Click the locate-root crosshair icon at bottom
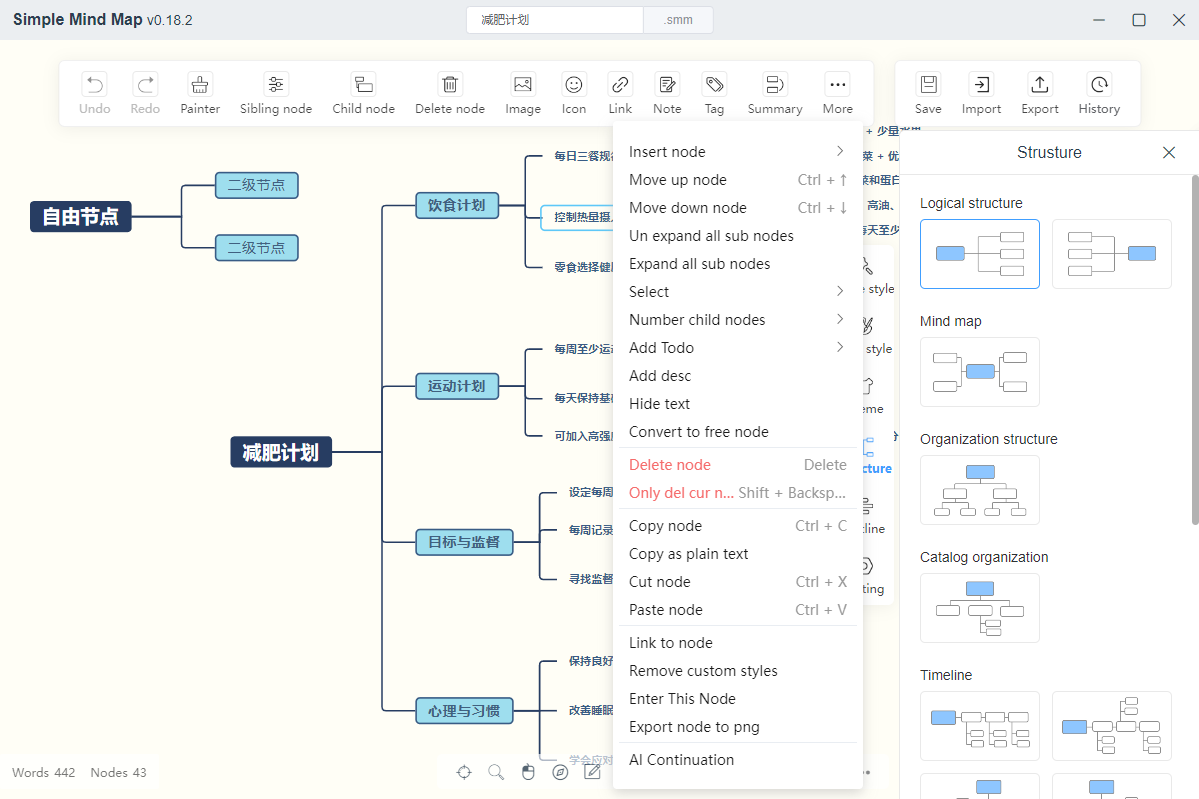Image resolution: width=1199 pixels, height=799 pixels. tap(464, 772)
